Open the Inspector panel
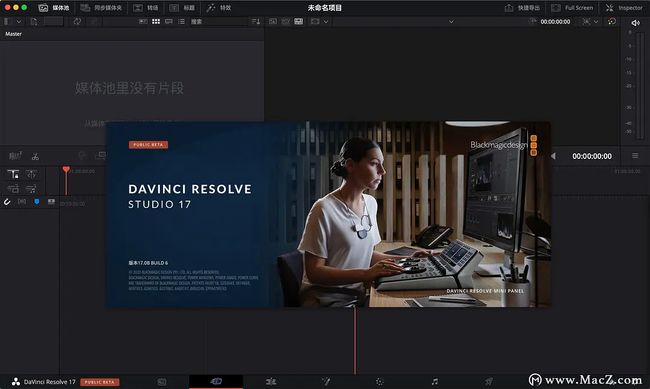650x389 pixels. 624,8
